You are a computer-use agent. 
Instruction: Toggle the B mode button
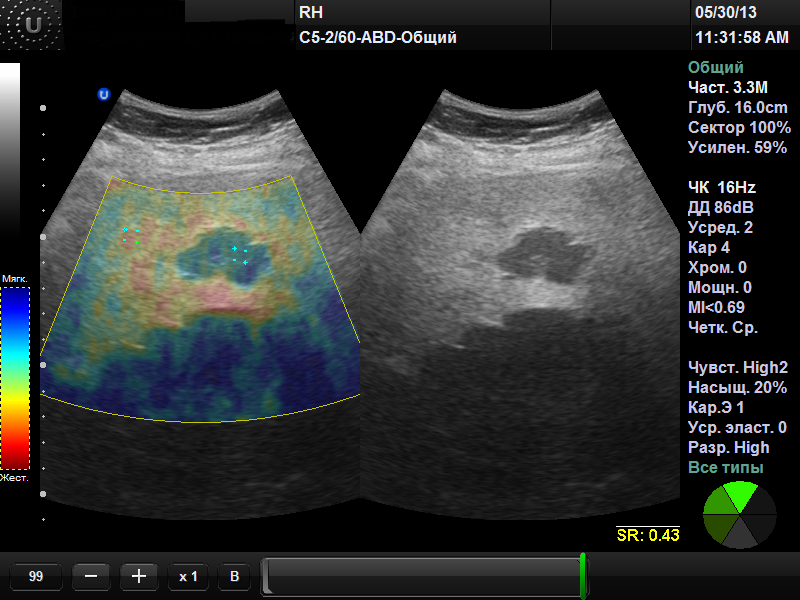pyautogui.click(x=234, y=576)
